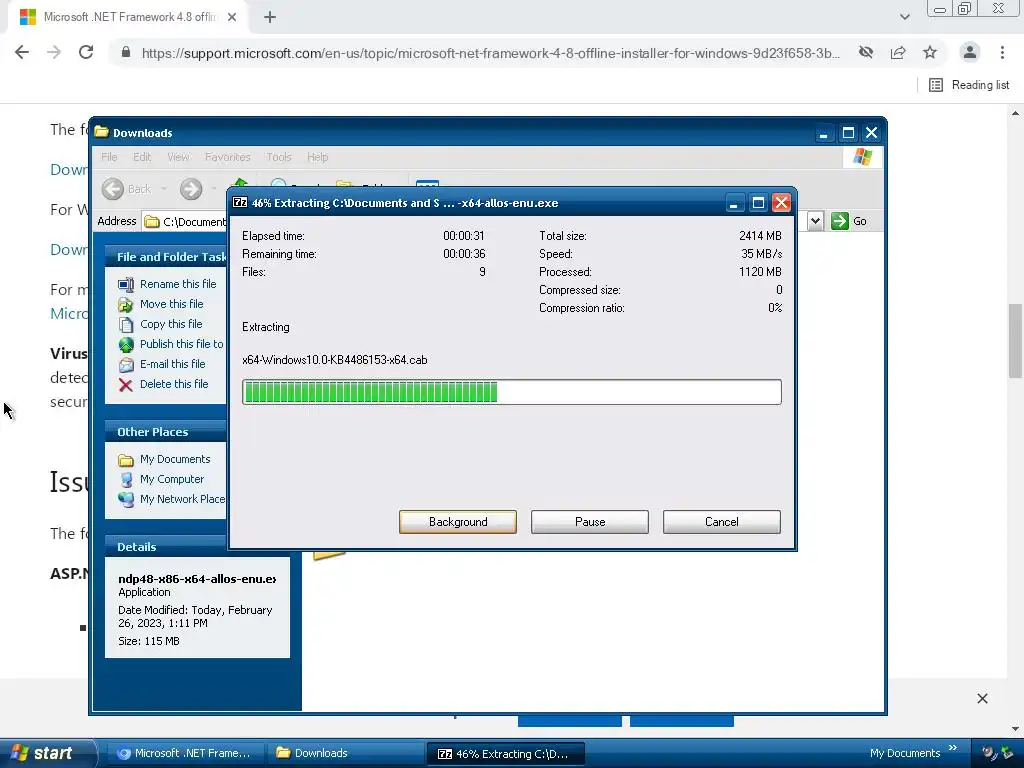The width and height of the screenshot is (1024, 768).
Task: Click browser back arrow
Action: [22, 52]
